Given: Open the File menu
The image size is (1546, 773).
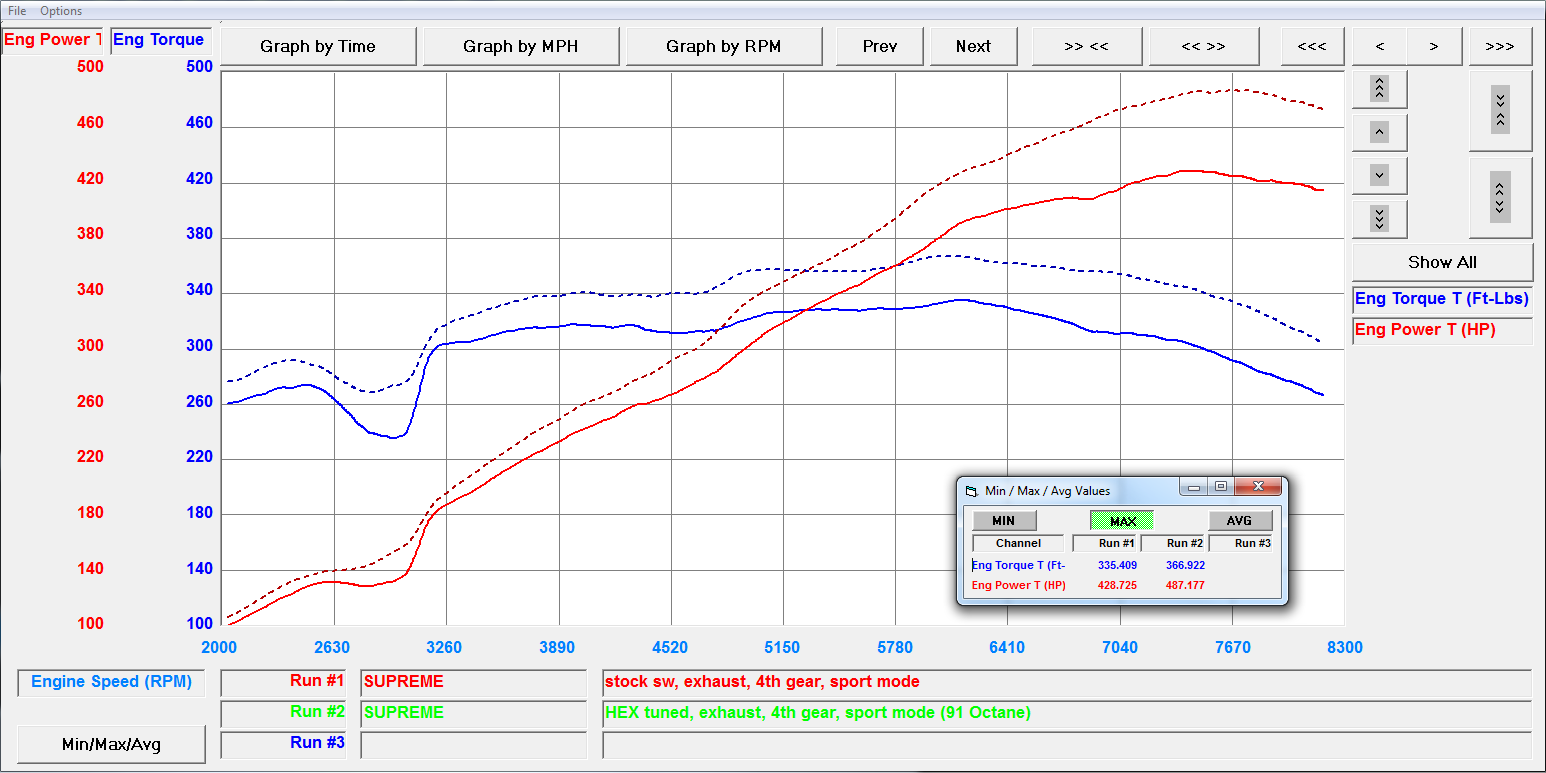Looking at the screenshot, I should coord(17,11).
